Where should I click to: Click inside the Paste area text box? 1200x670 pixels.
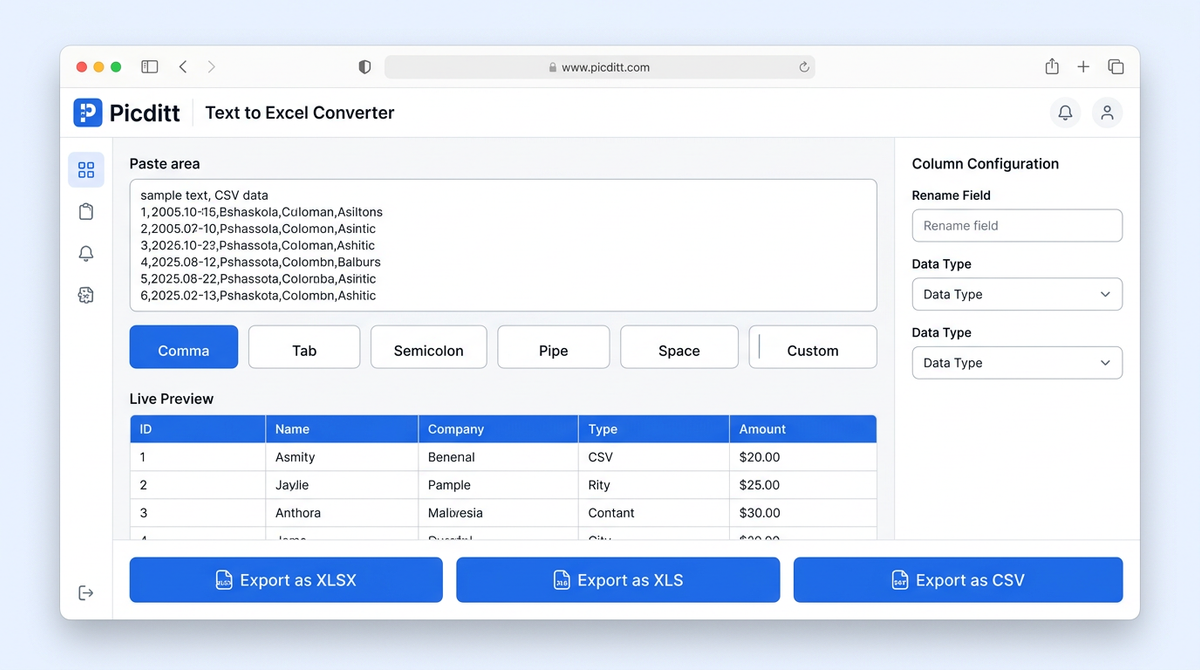[503, 245]
